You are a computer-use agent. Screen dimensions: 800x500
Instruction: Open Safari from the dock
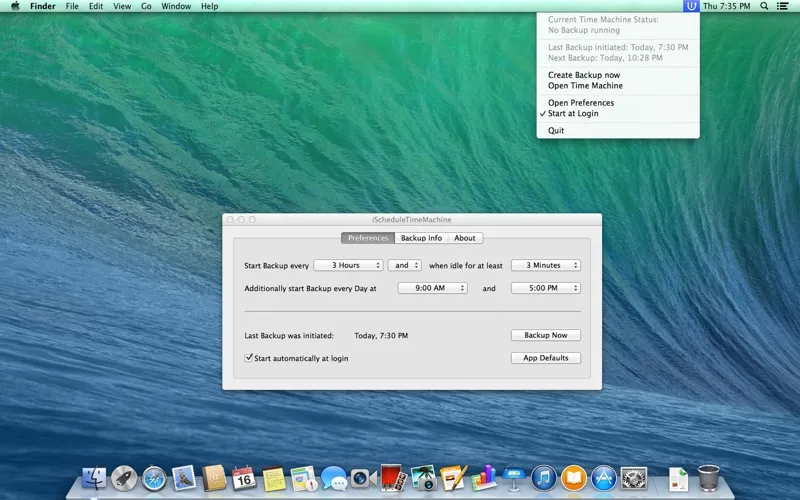tap(154, 478)
